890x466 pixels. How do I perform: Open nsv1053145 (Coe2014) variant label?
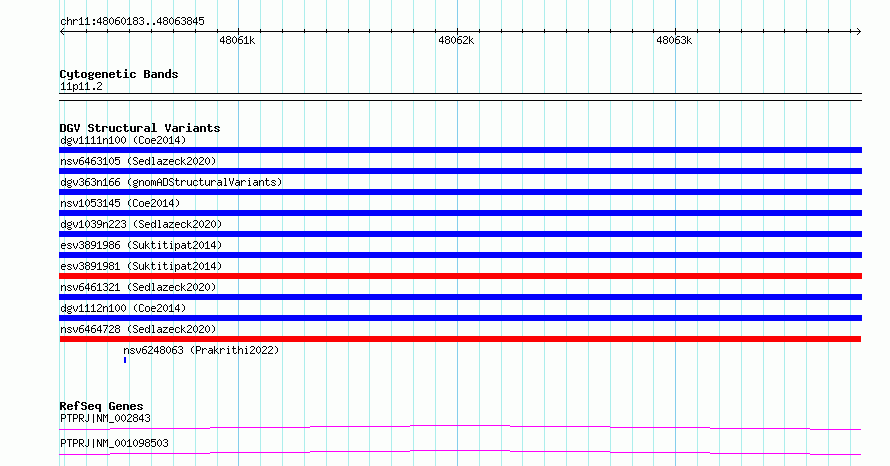(x=120, y=203)
